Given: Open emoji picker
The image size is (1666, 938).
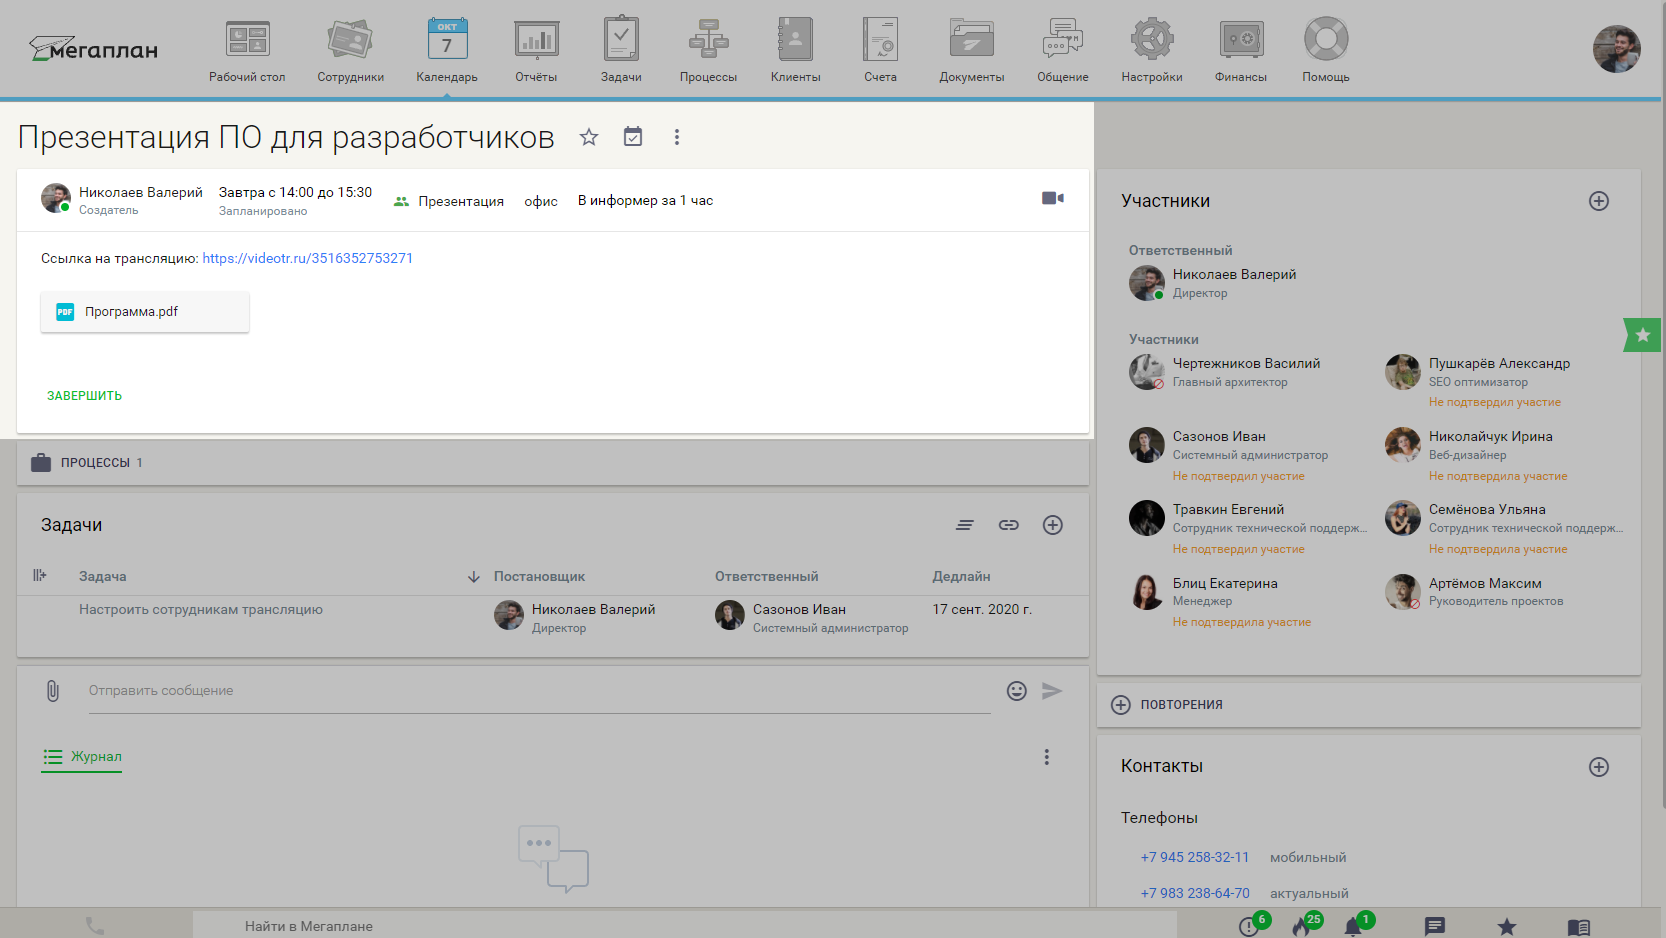Looking at the screenshot, I should tap(1017, 691).
